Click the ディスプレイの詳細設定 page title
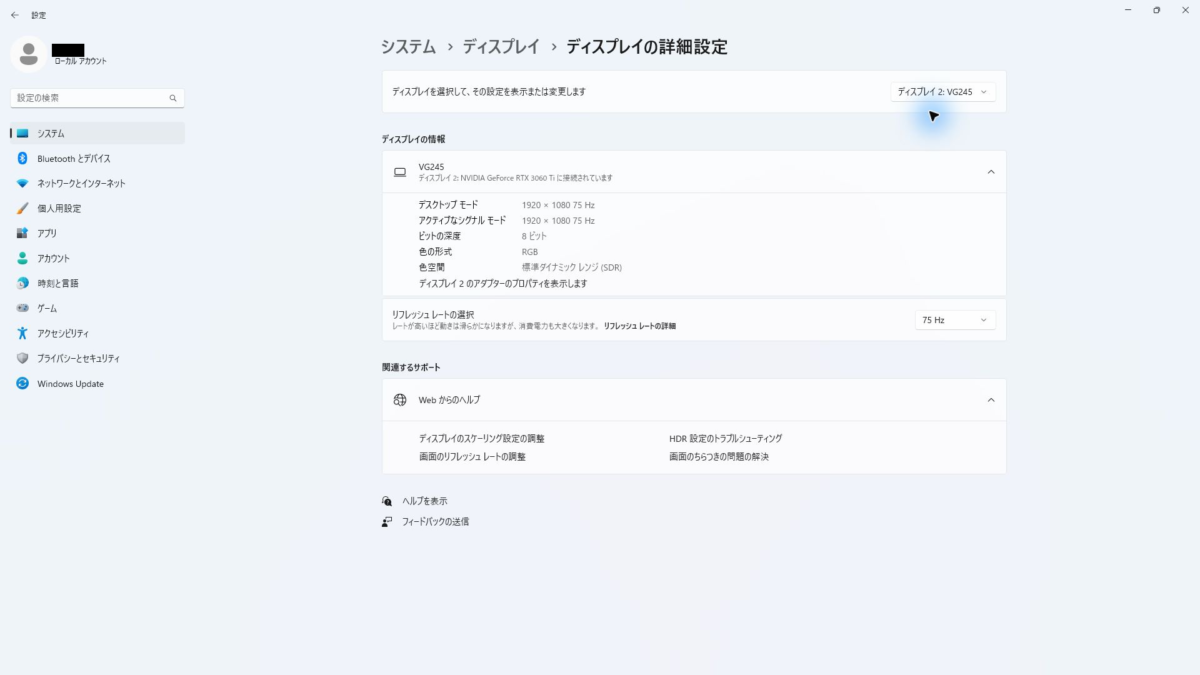The image size is (1200, 675). 647,46
